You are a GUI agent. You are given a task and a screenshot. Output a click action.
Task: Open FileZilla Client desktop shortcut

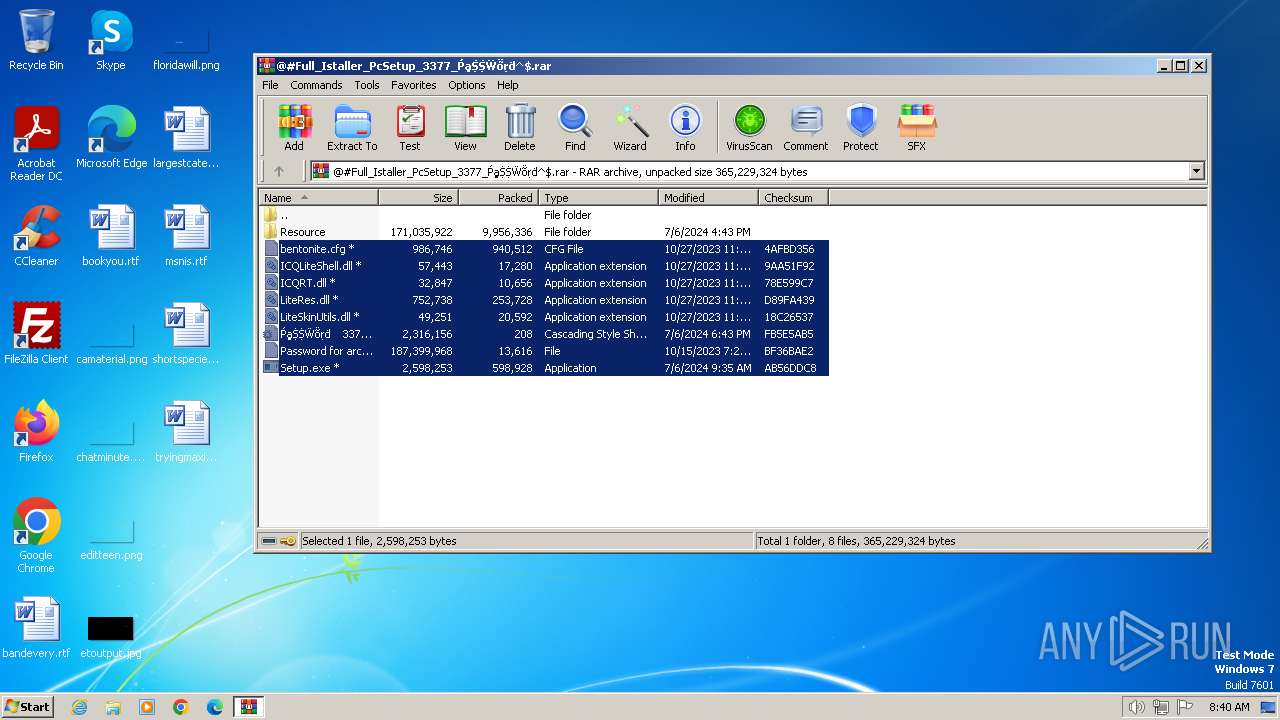point(36,334)
